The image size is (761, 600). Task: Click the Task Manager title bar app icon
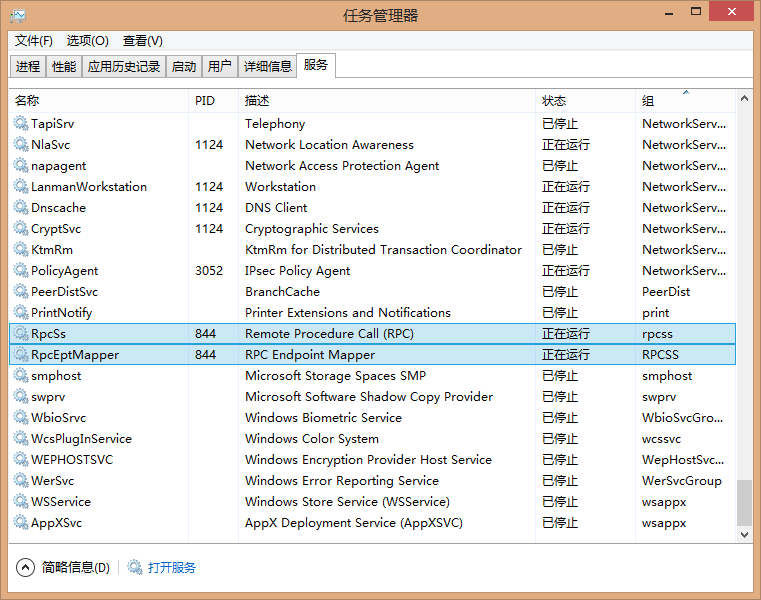[x=17, y=16]
